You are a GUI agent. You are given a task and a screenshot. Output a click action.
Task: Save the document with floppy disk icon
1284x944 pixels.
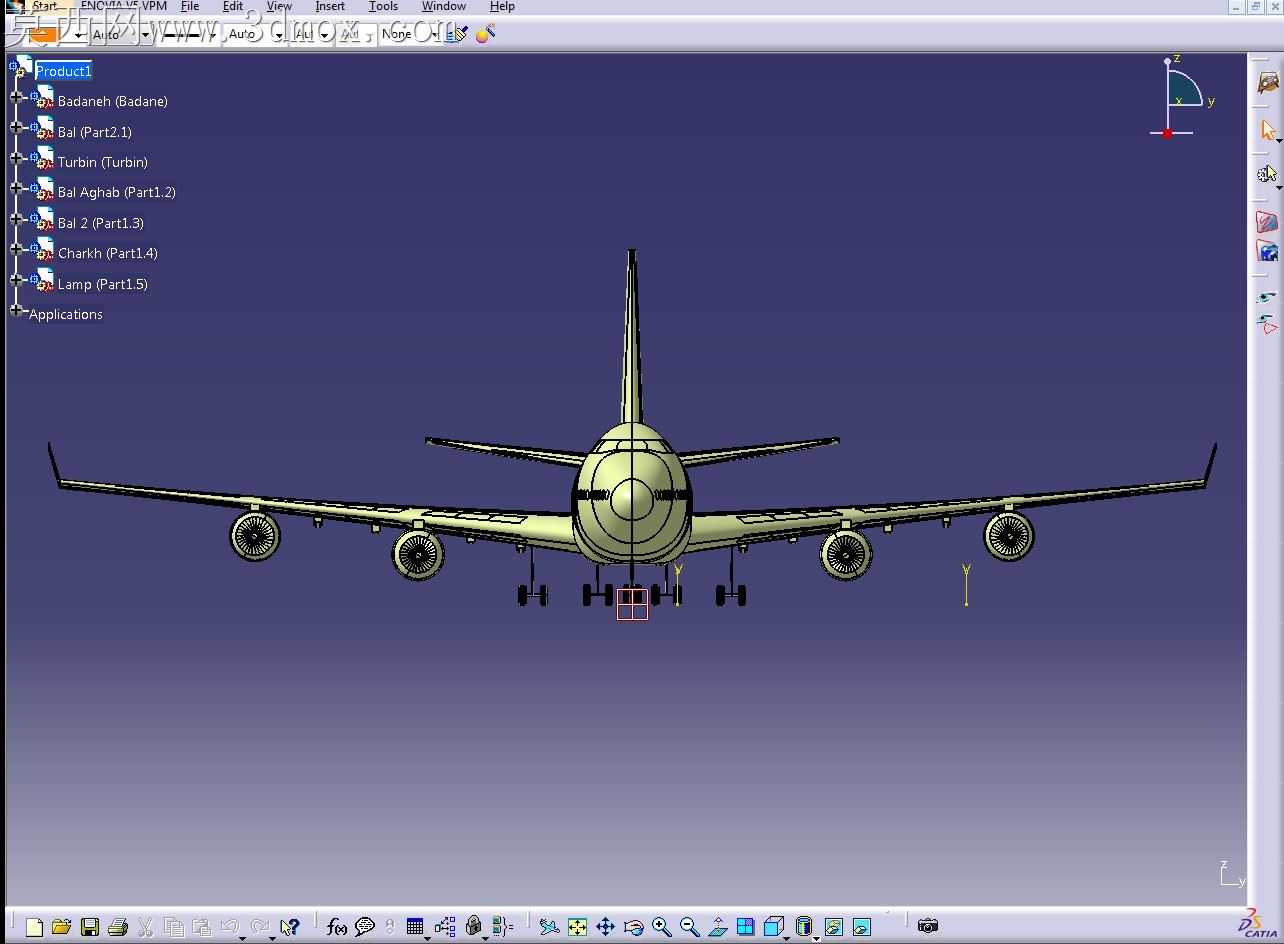click(90, 927)
